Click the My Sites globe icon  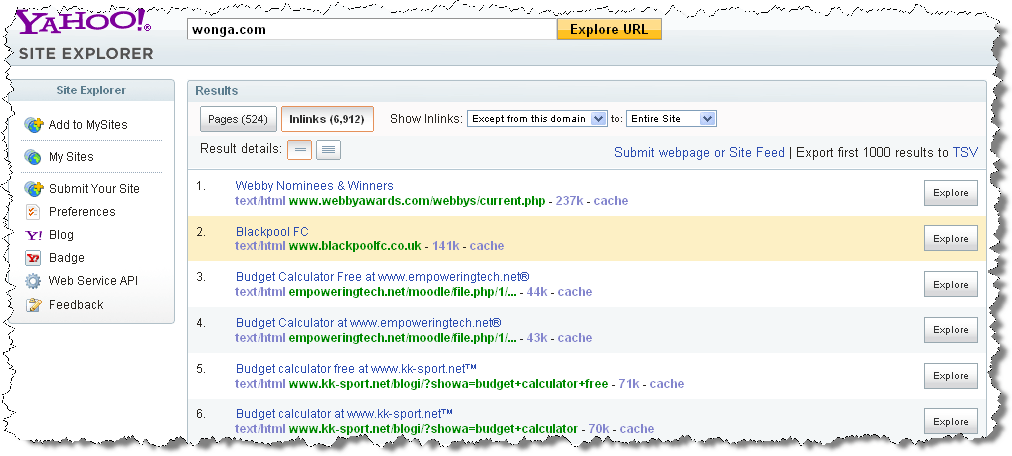(33, 157)
